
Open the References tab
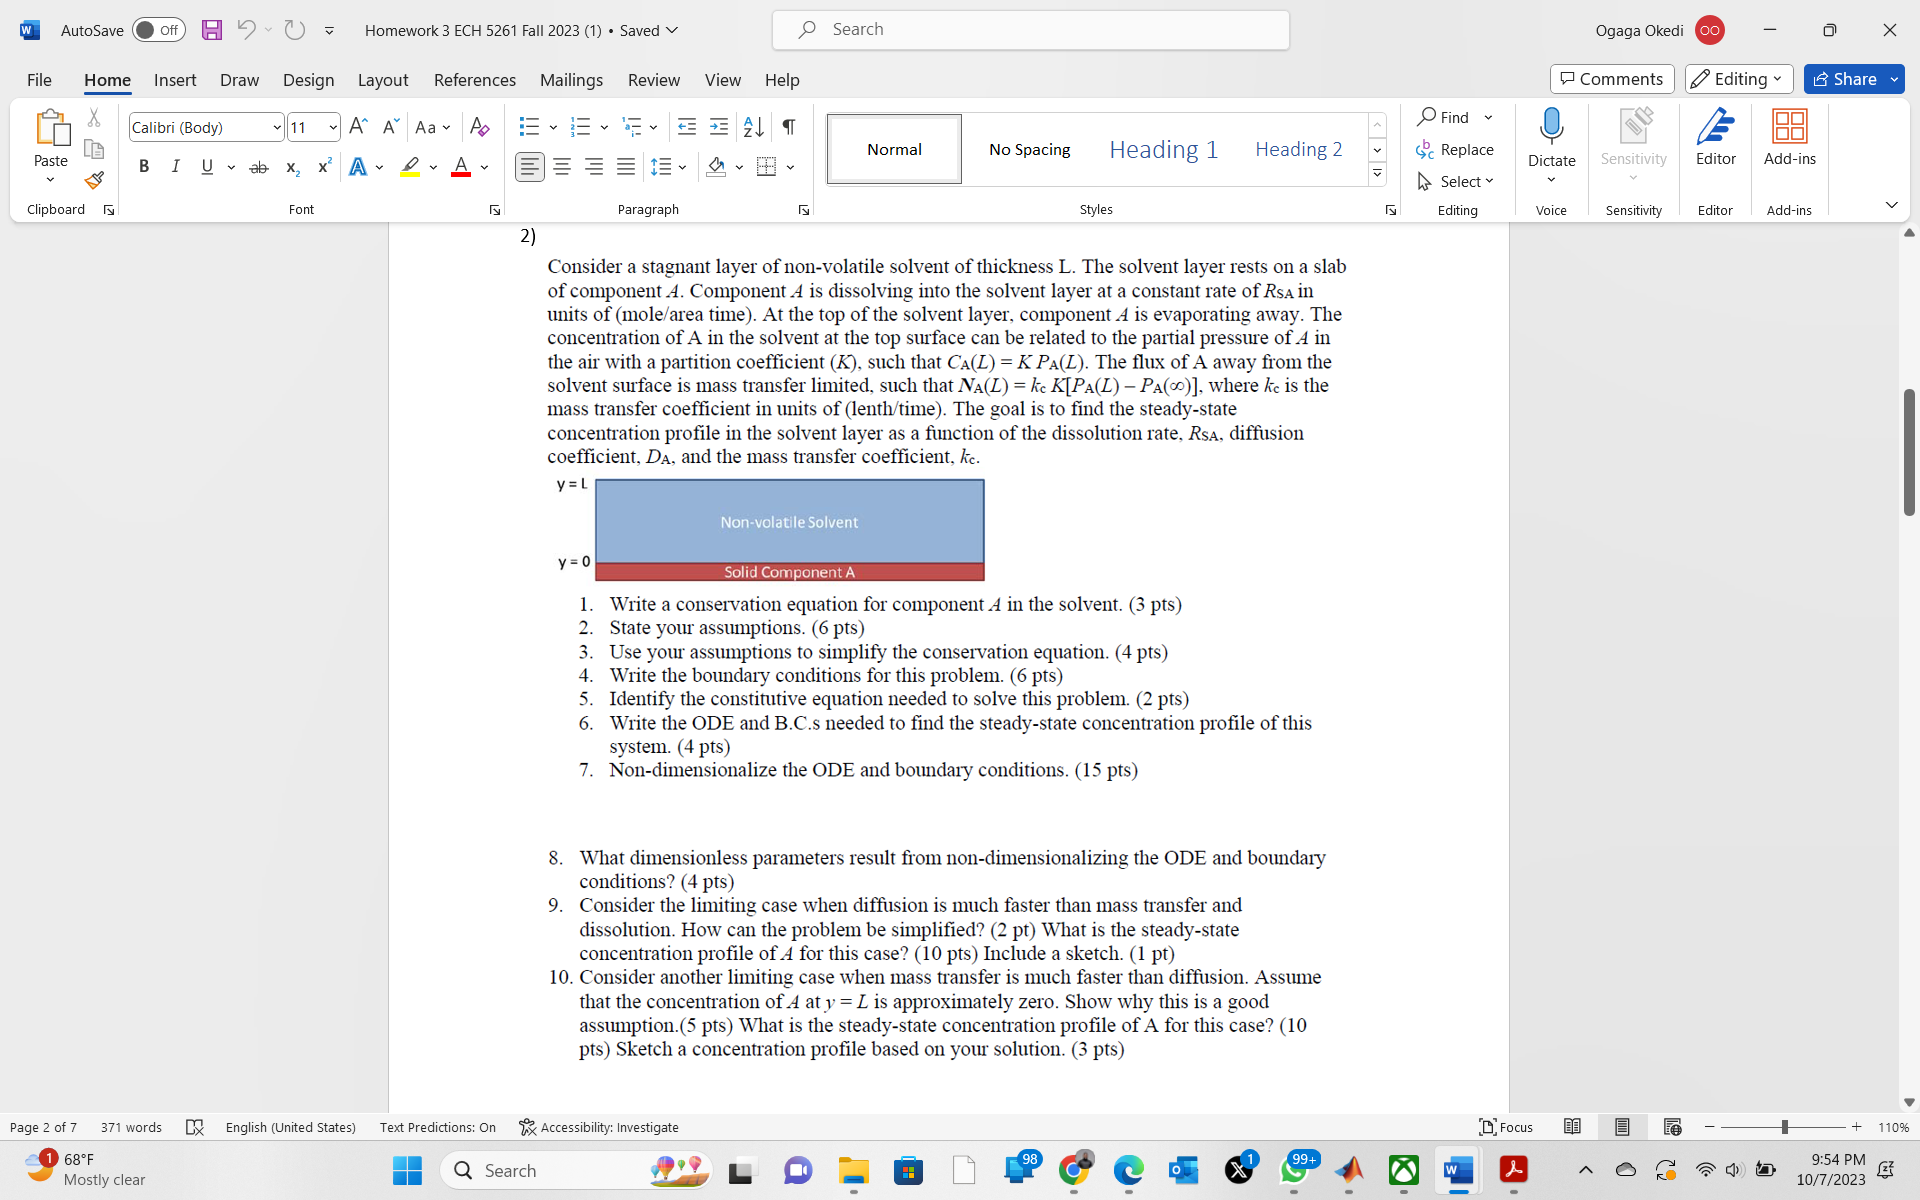pyautogui.click(x=474, y=80)
